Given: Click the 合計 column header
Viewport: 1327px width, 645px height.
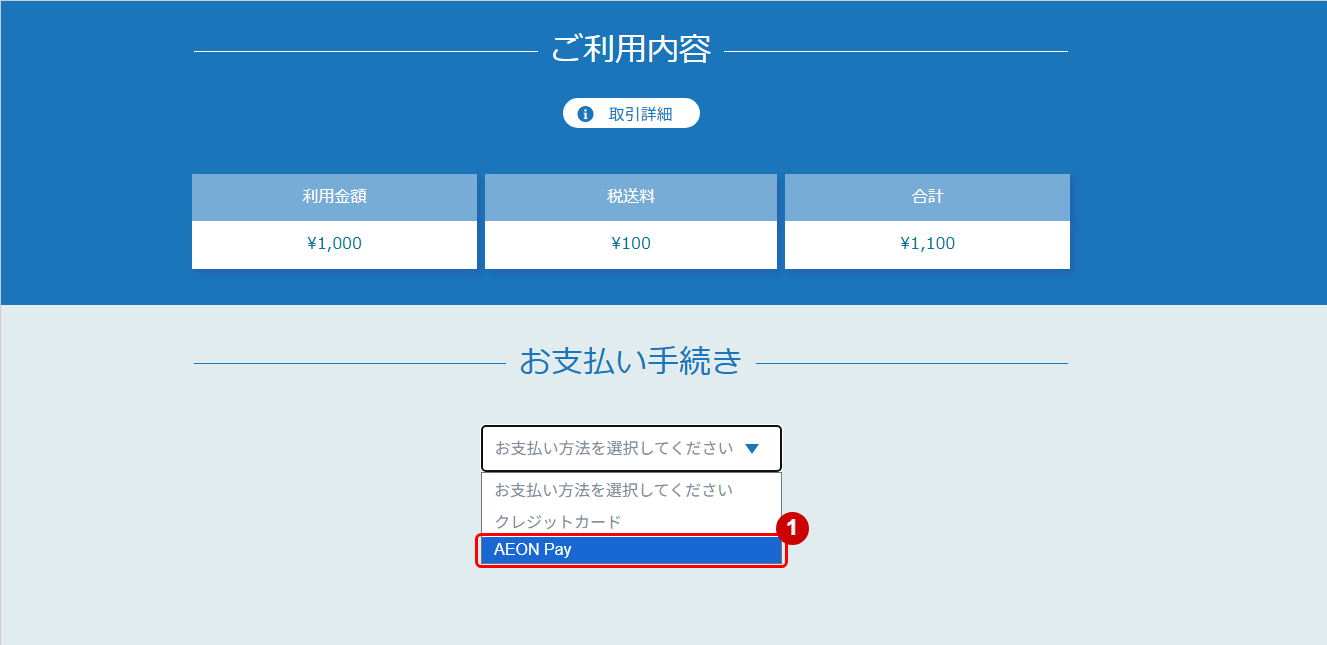Looking at the screenshot, I should 927,197.
